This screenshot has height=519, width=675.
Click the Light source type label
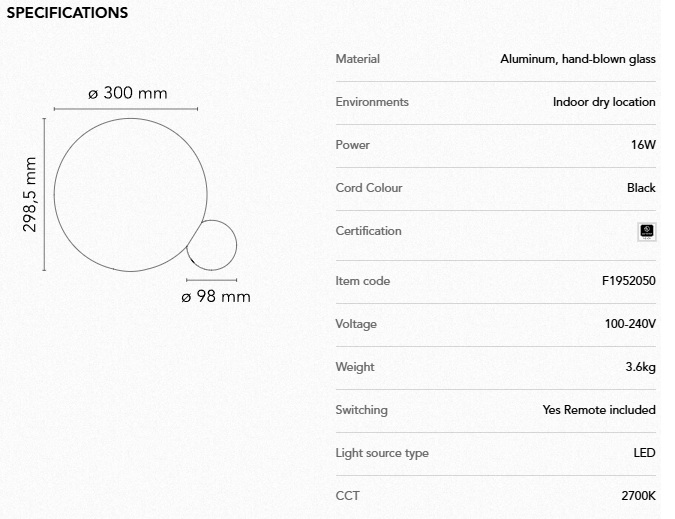coord(382,453)
